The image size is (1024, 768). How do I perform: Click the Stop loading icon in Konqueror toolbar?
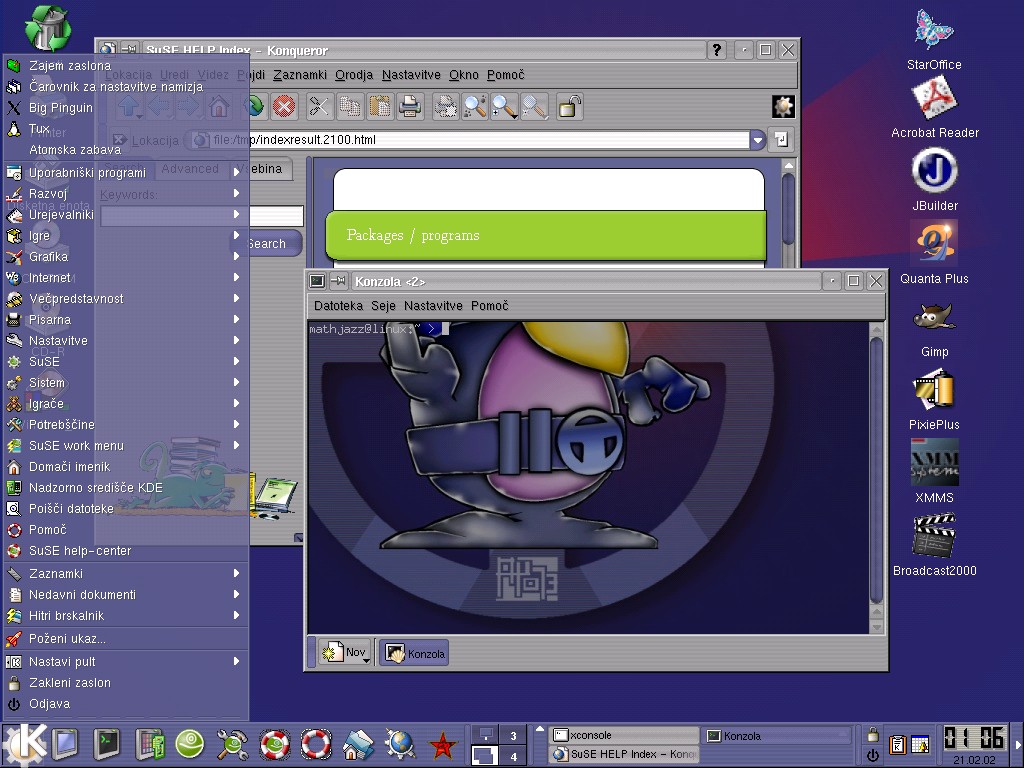(x=283, y=106)
